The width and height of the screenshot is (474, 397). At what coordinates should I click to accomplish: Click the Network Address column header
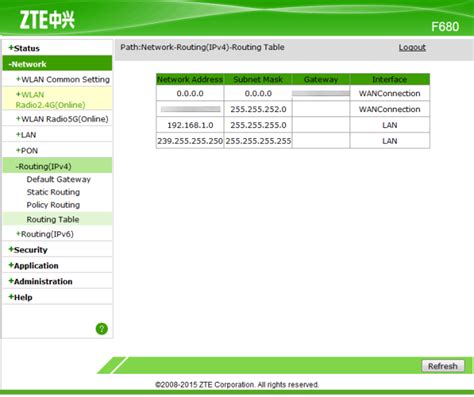tap(190, 79)
